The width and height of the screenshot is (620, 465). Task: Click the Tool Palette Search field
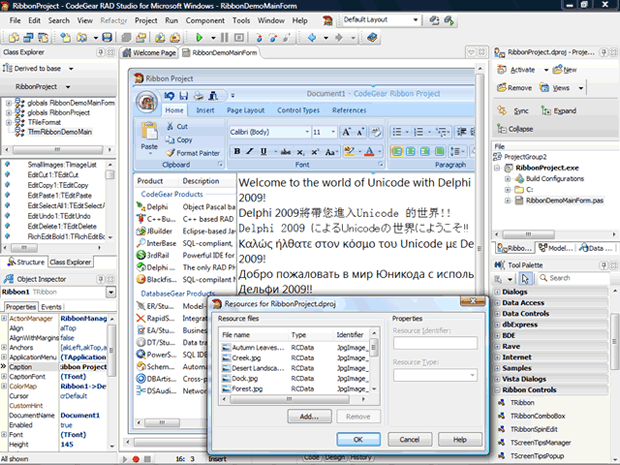coord(575,277)
